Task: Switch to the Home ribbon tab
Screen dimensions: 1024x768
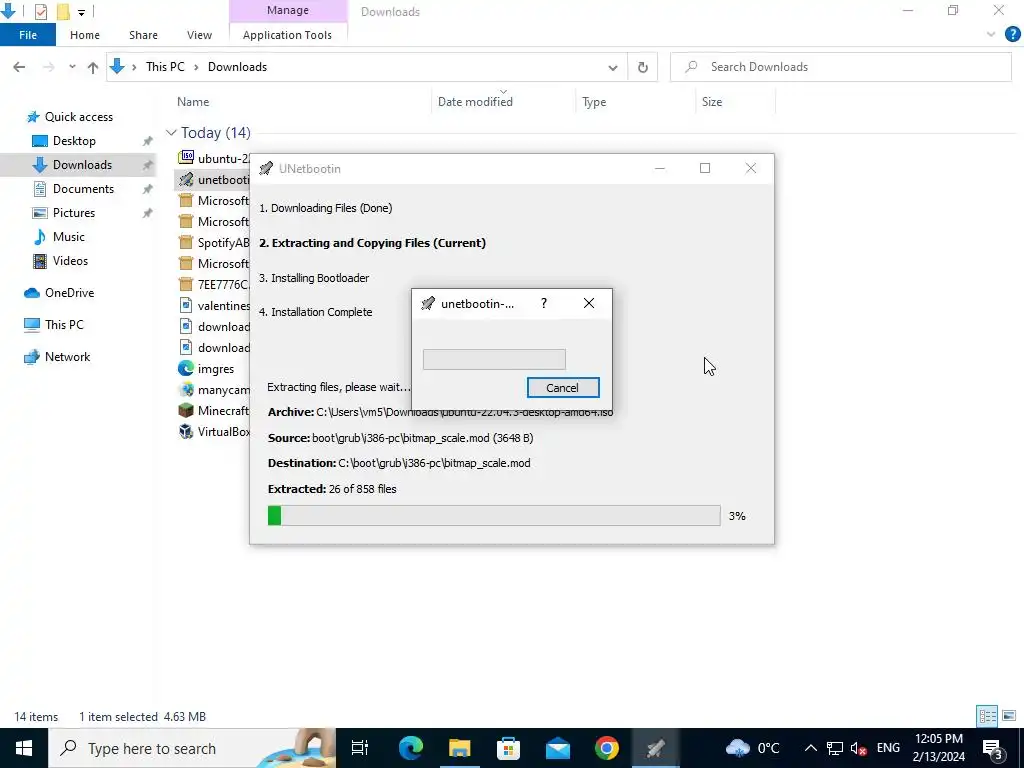Action: (x=85, y=35)
